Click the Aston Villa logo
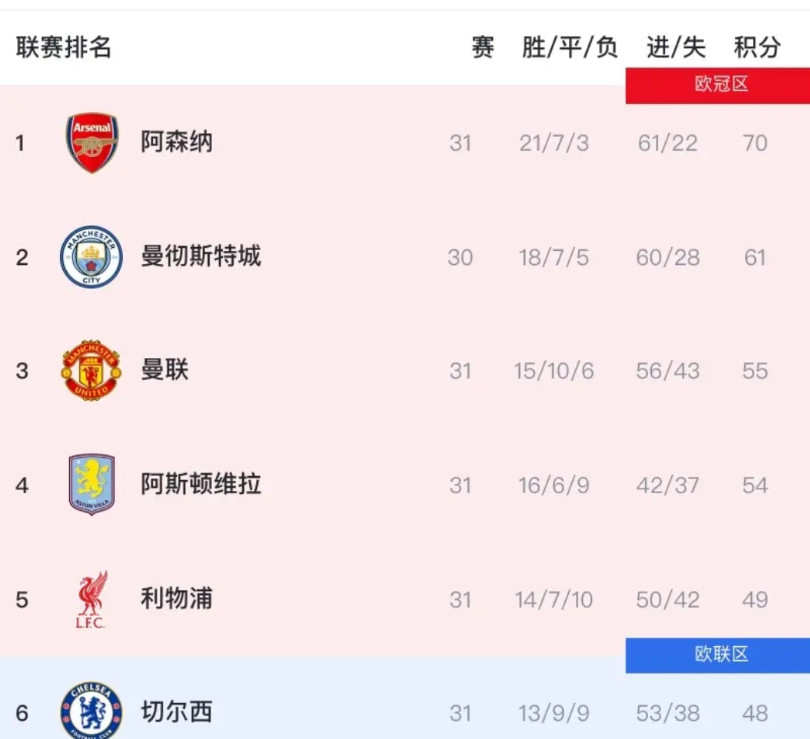The image size is (810, 739). point(92,485)
